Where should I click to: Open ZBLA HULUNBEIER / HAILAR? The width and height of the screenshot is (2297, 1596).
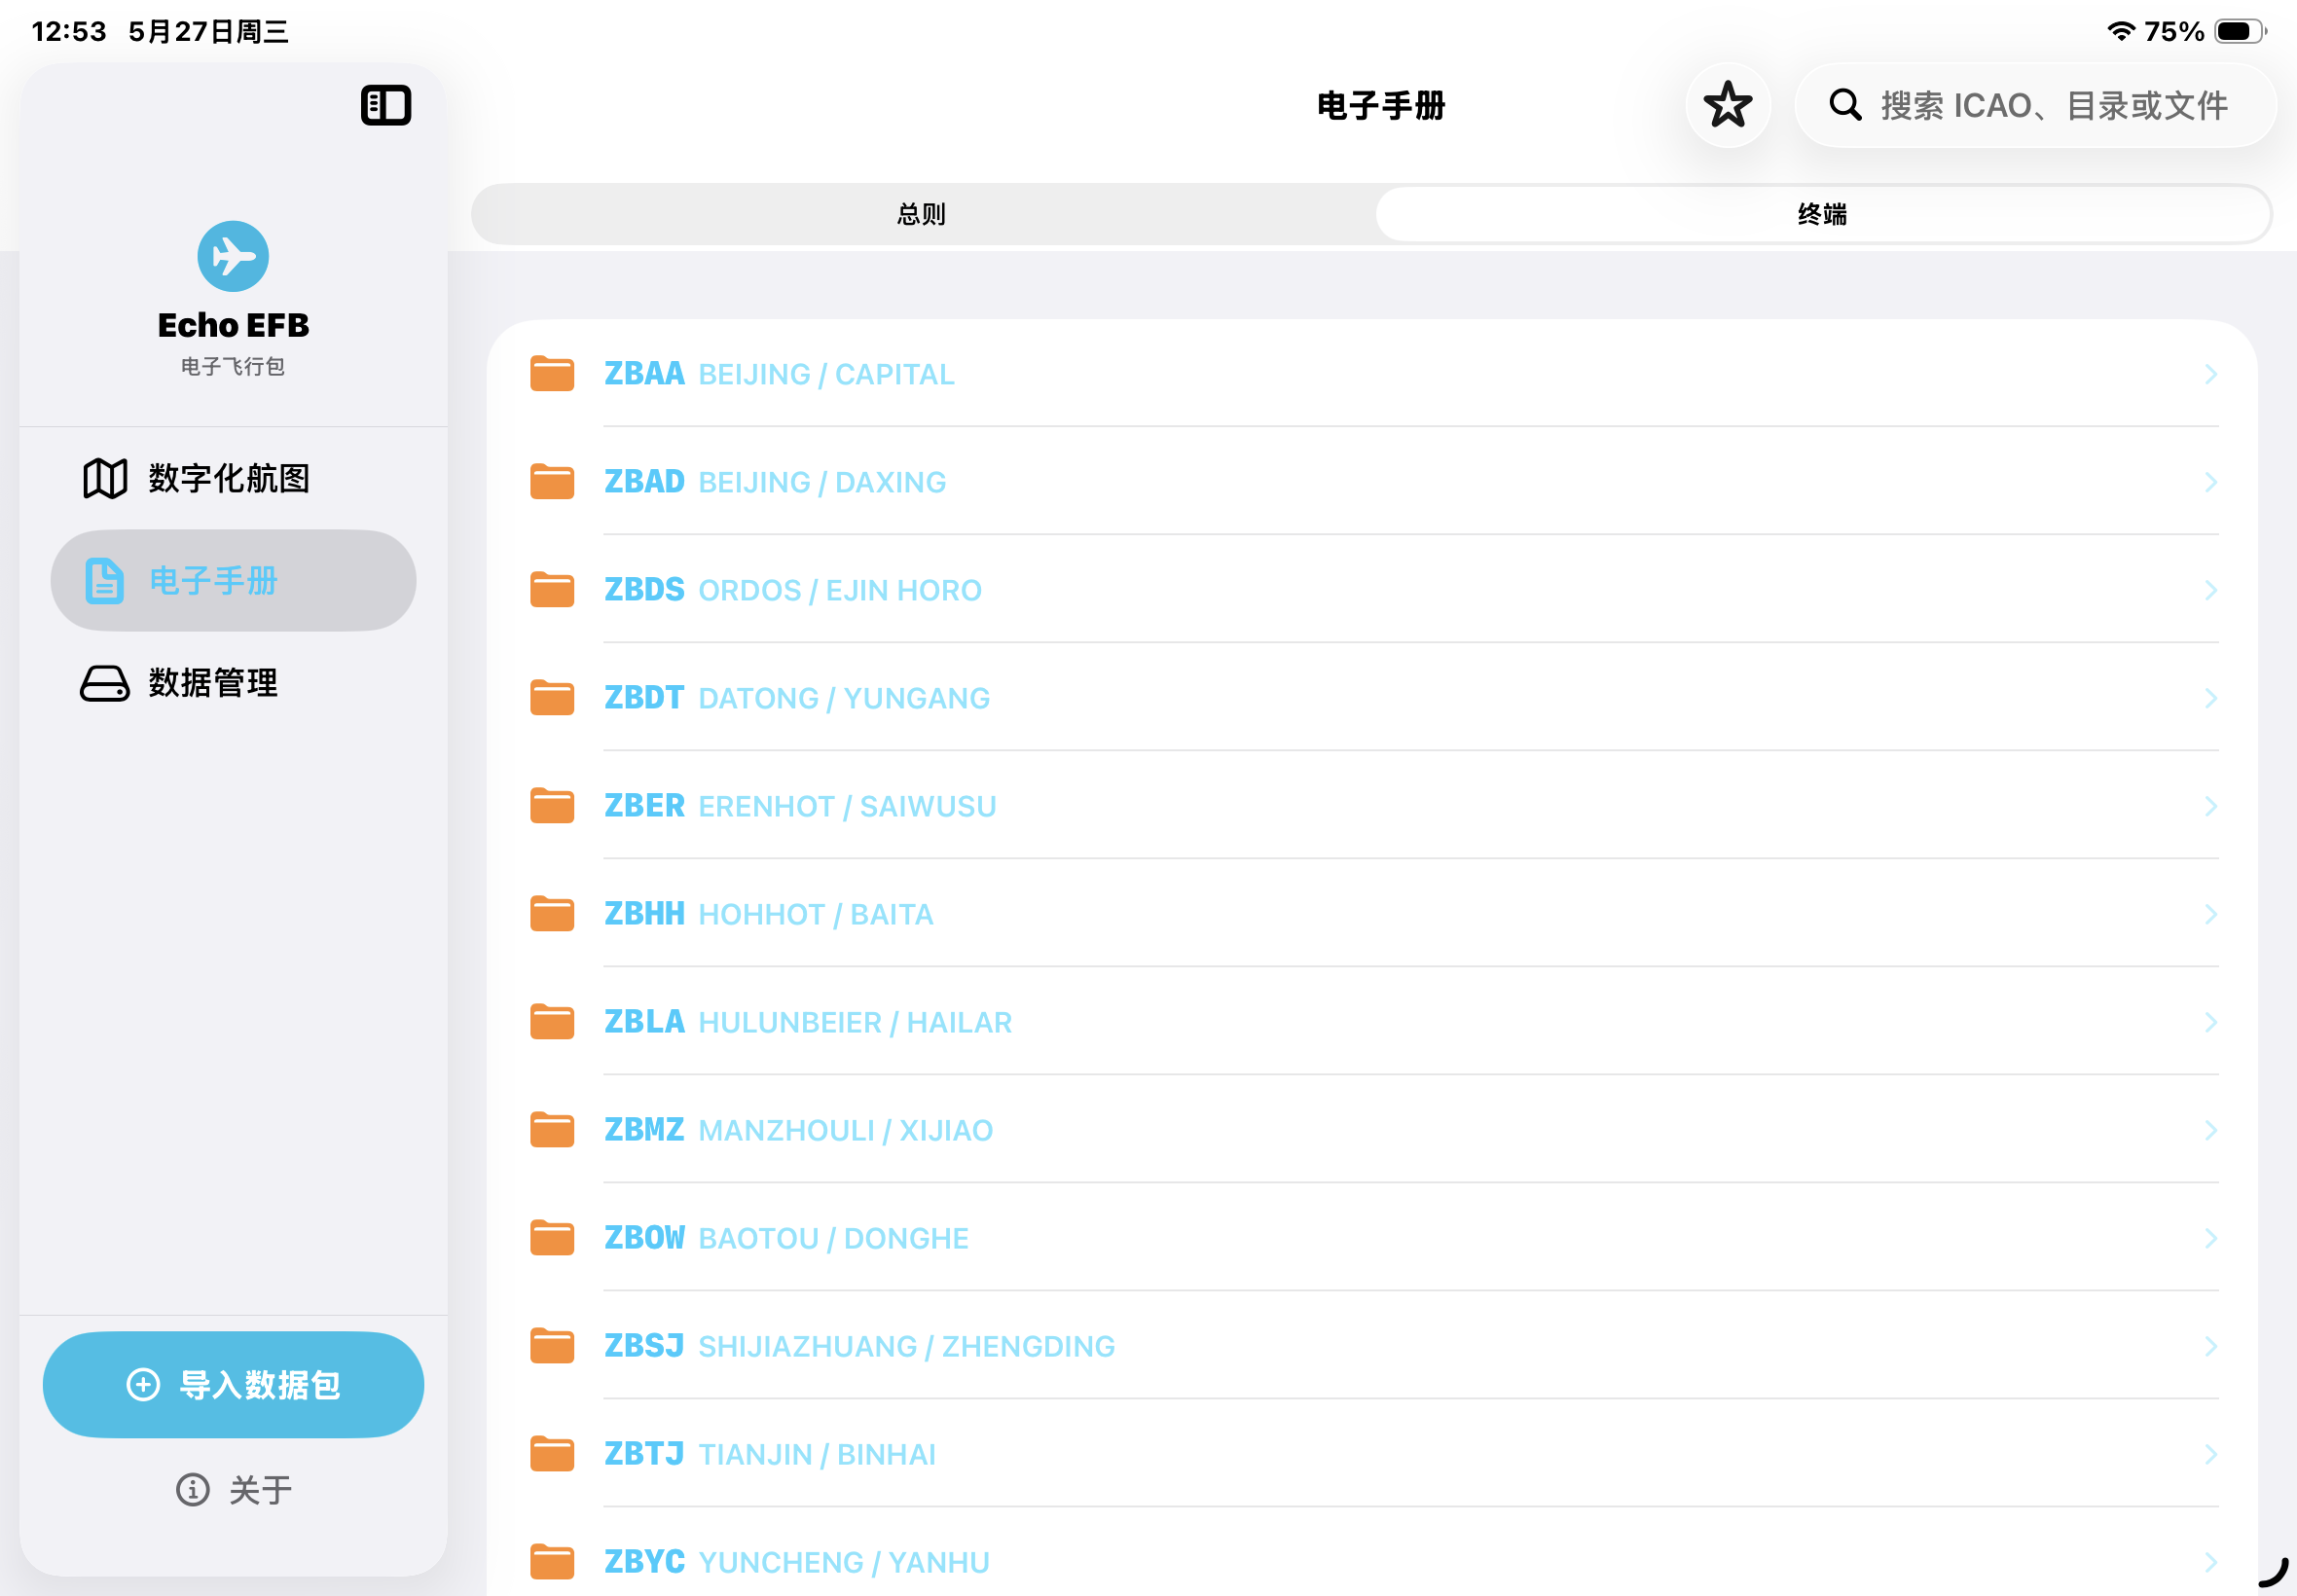[x=1372, y=1022]
